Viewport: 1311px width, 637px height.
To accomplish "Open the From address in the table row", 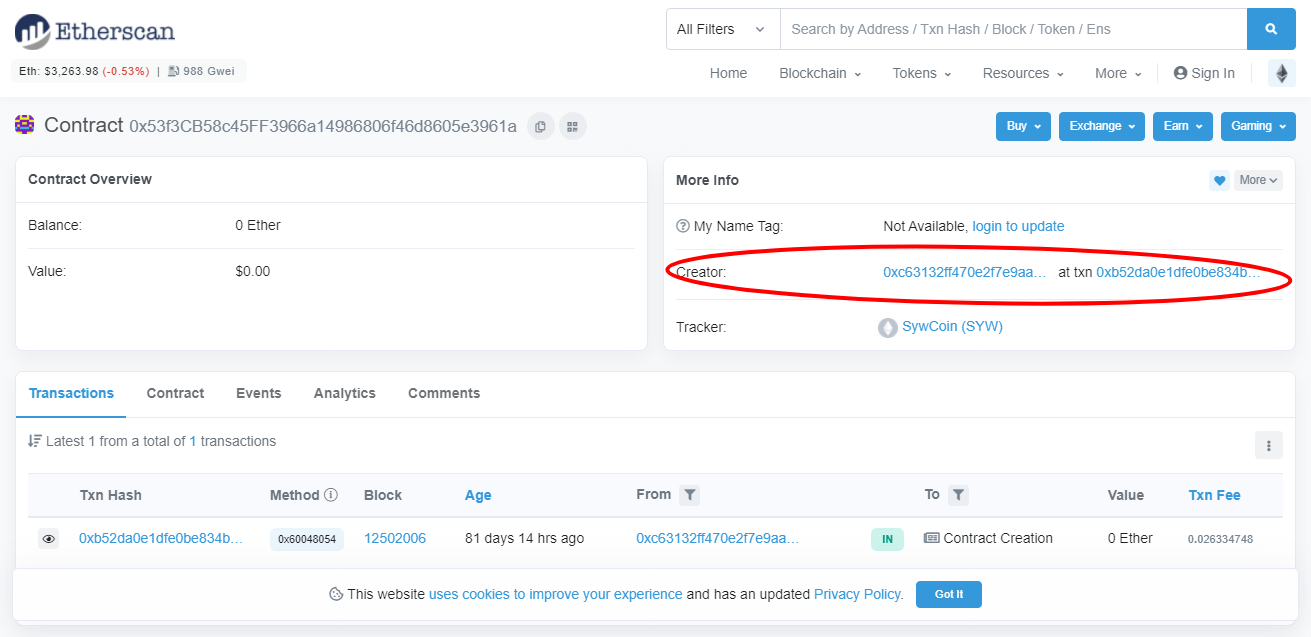I will click(718, 538).
